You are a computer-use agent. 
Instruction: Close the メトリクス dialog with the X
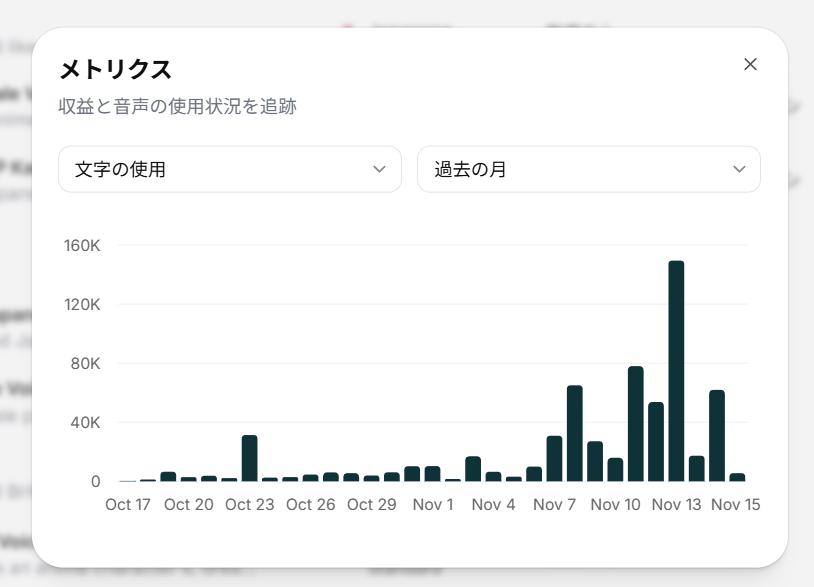tap(750, 64)
